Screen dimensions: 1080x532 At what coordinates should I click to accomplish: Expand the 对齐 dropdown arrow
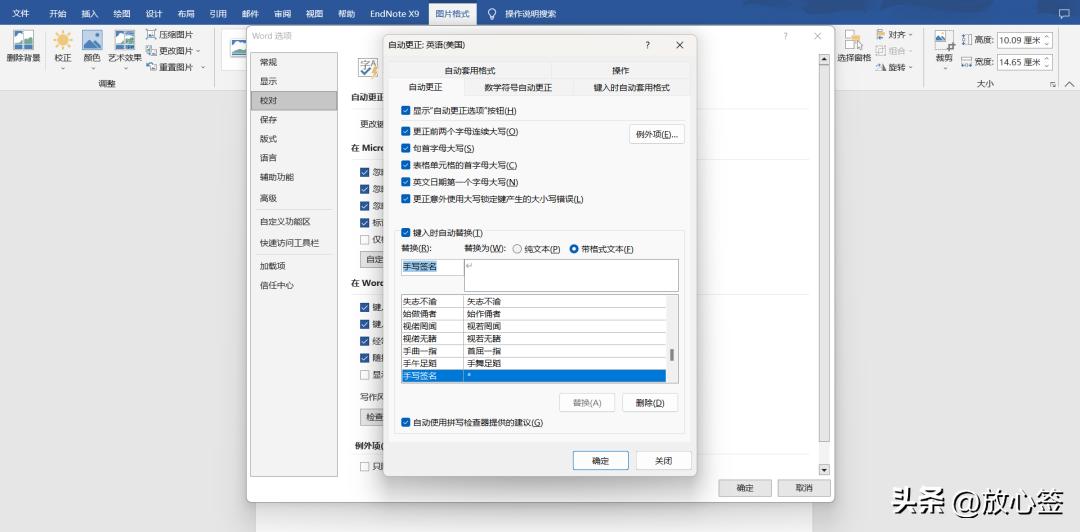pyautogui.click(x=911, y=34)
